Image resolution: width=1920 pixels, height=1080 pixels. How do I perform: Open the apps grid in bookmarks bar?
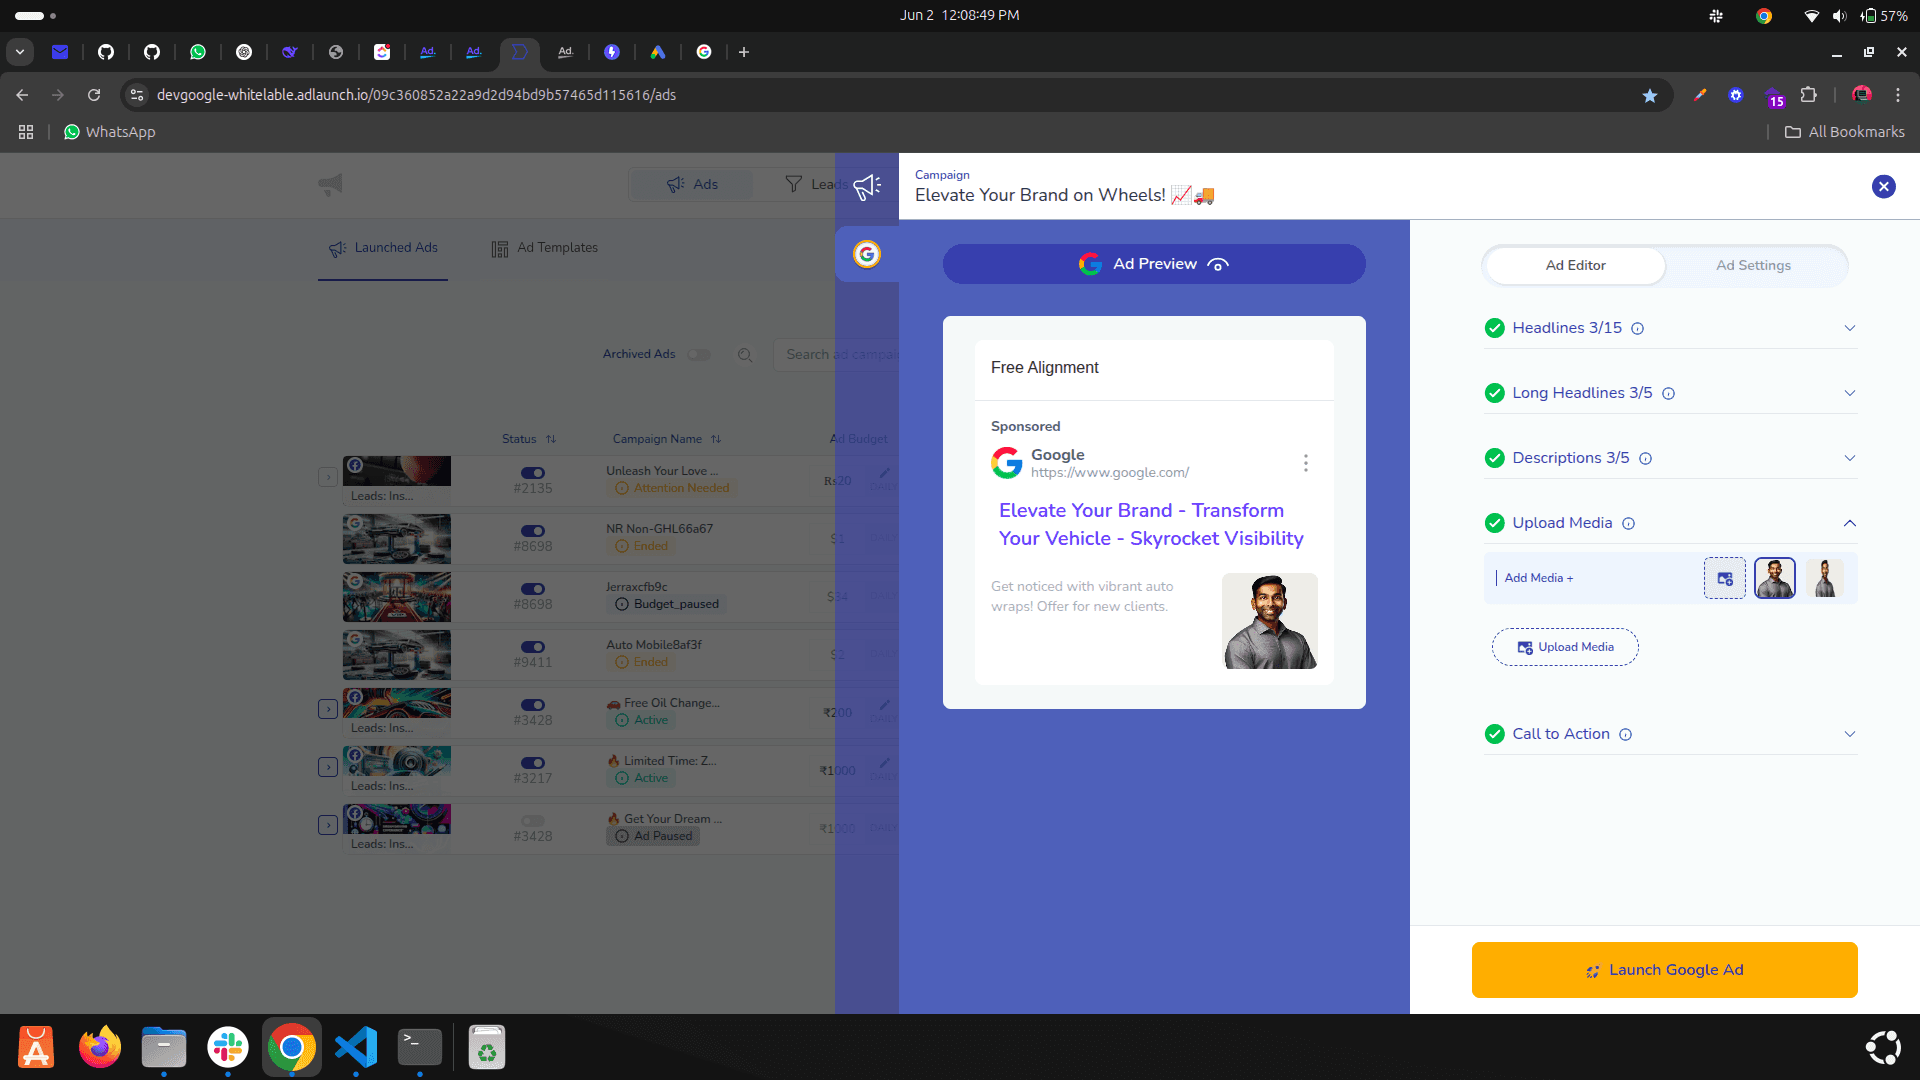point(26,132)
